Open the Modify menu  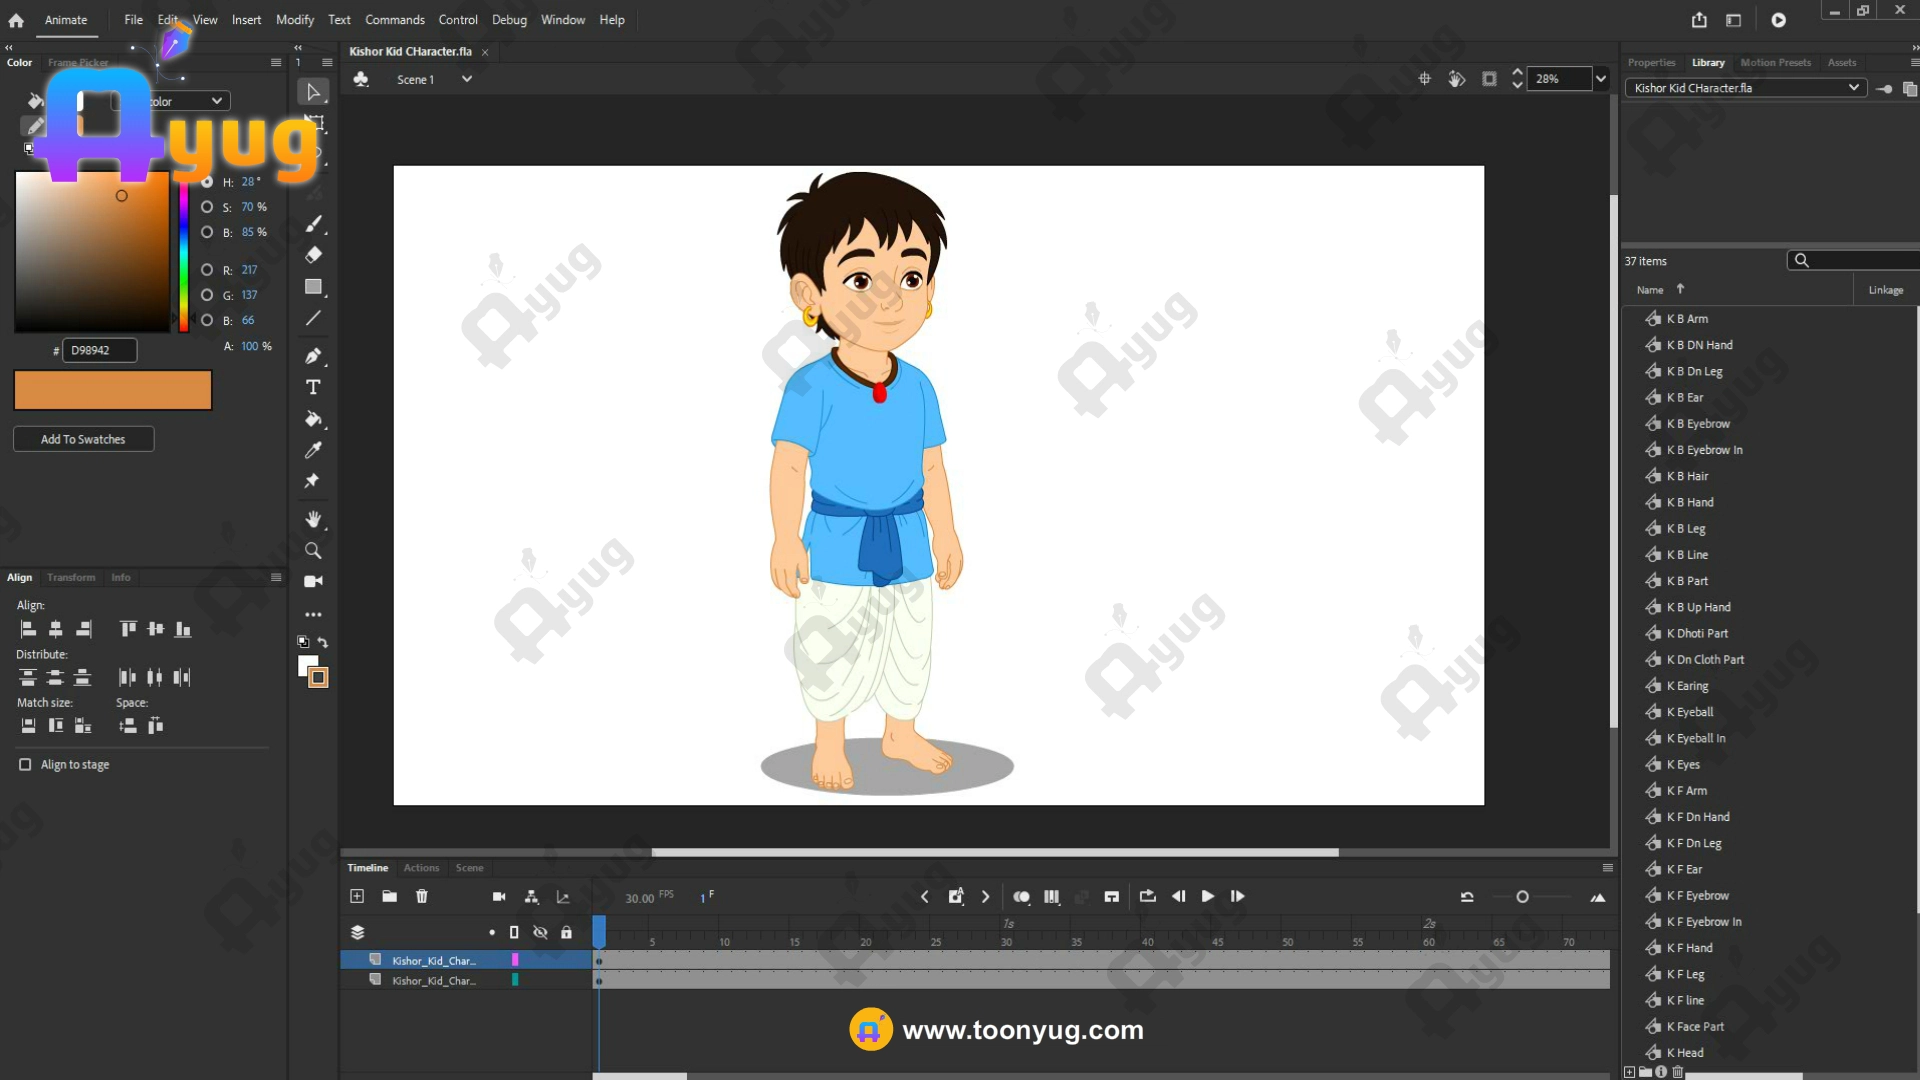click(x=294, y=20)
